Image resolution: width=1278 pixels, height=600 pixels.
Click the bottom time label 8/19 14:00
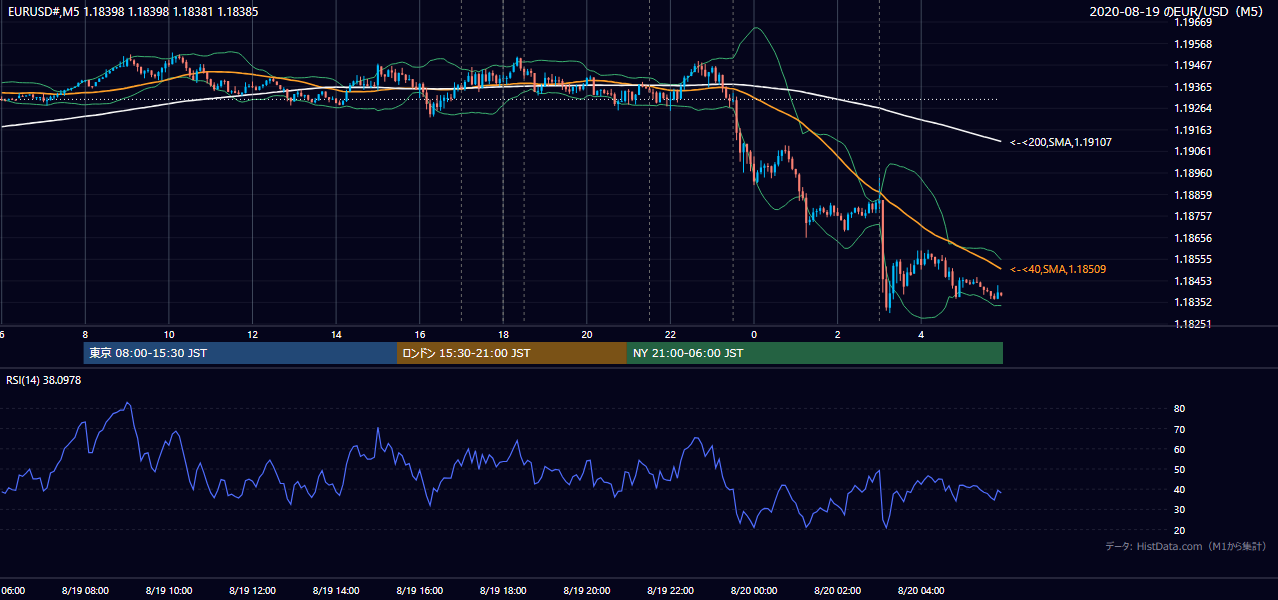(x=336, y=591)
